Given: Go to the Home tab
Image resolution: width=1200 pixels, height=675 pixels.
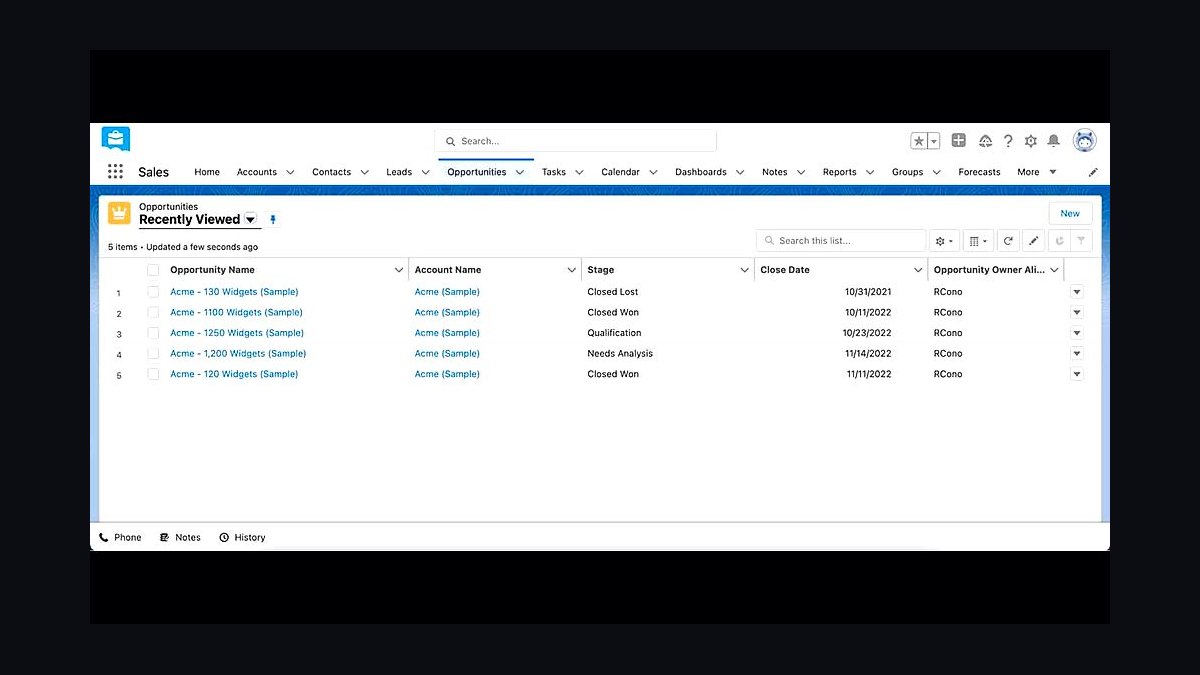Looking at the screenshot, I should (207, 172).
